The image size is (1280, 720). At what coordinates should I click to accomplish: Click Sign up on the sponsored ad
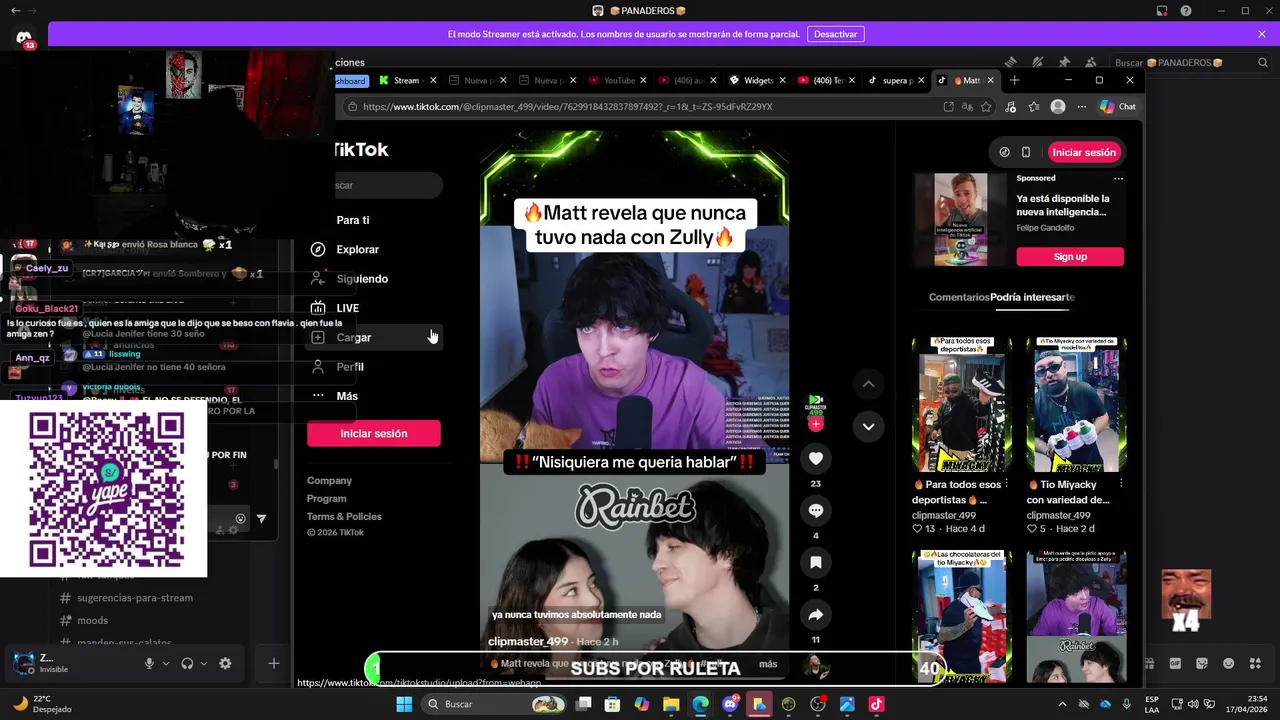[1070, 257]
